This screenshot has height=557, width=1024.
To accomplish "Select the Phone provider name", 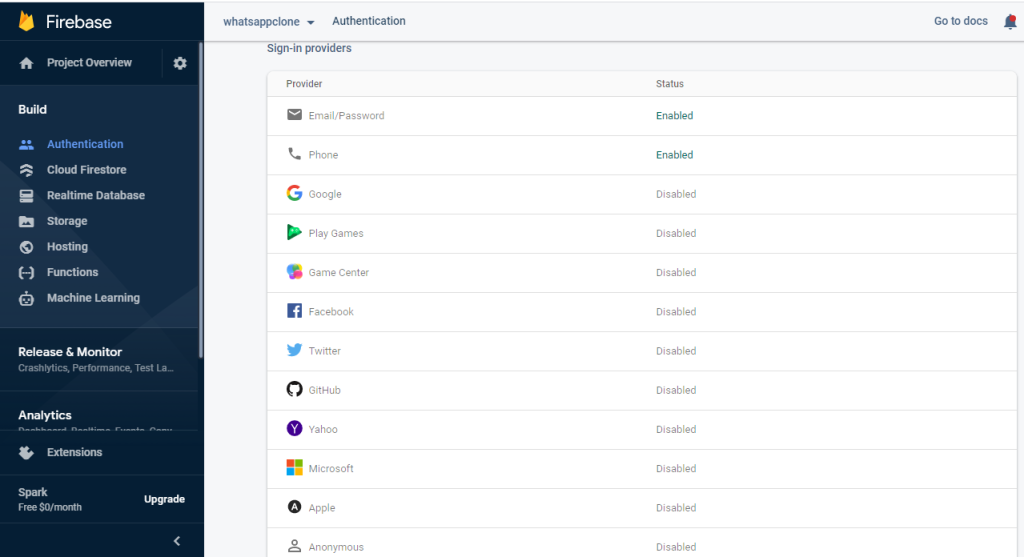I will 323,155.
